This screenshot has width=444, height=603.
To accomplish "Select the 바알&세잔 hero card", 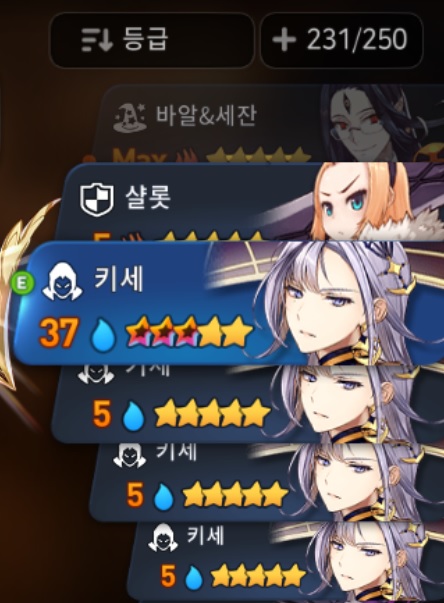I will 269,124.
